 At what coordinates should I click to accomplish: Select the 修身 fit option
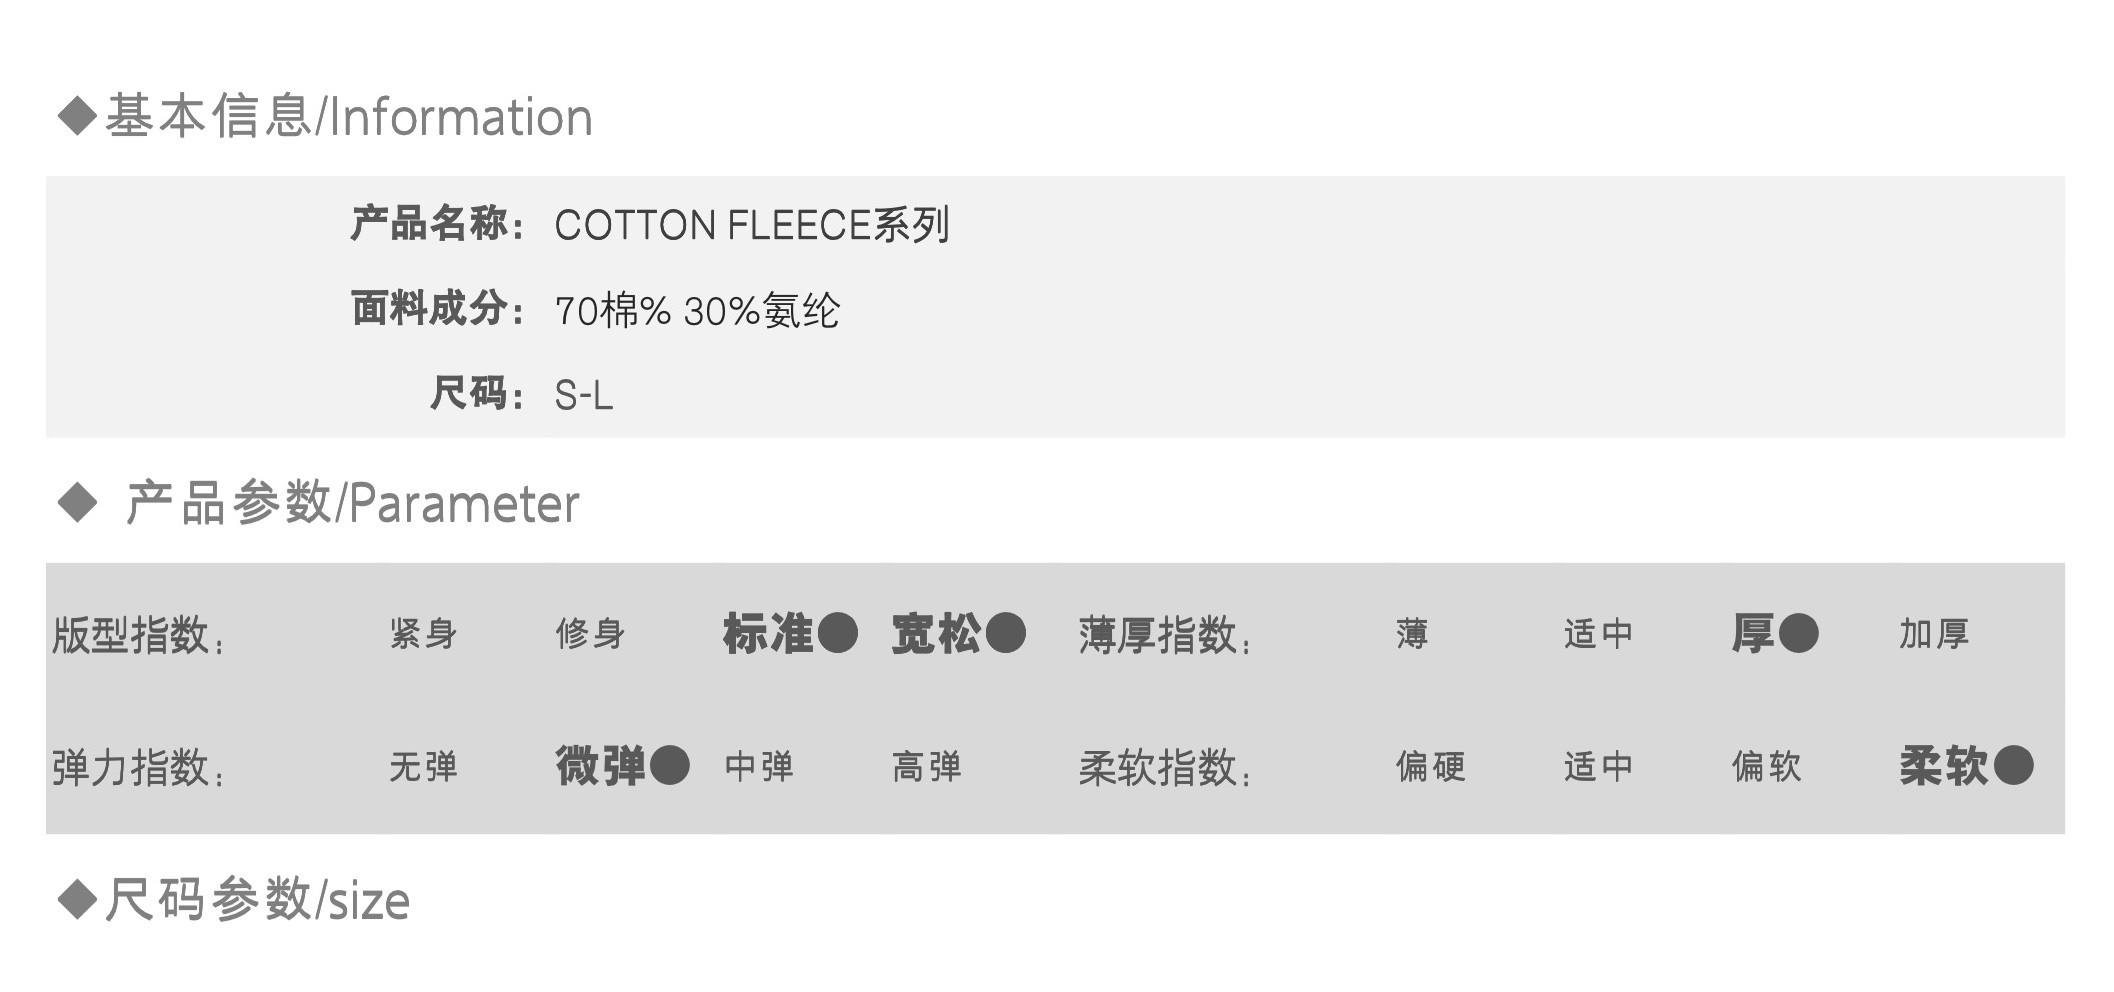[590, 634]
